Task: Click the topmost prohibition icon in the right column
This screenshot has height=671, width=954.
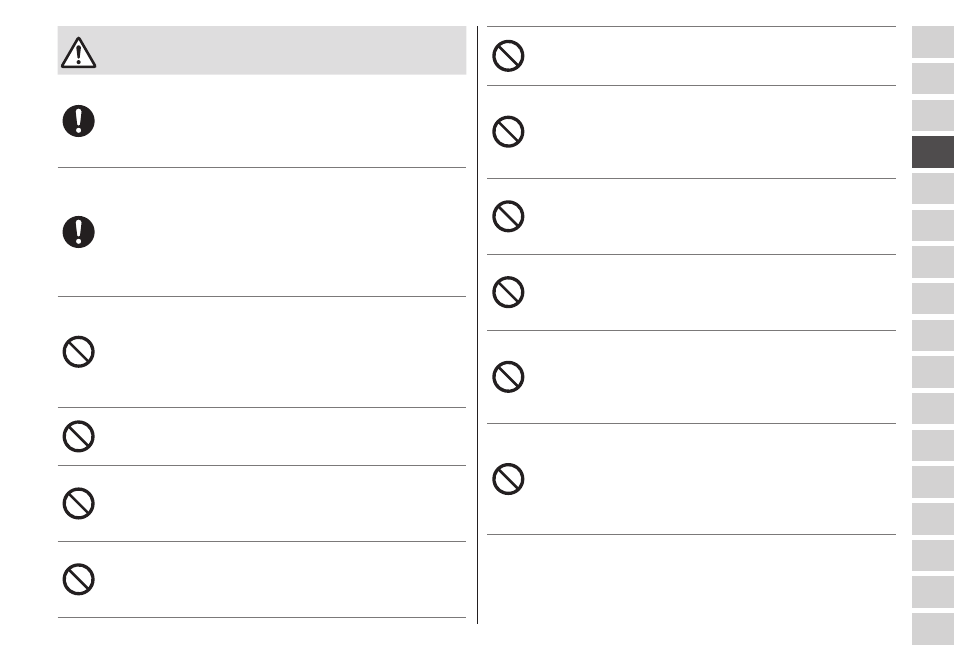Action: (508, 56)
